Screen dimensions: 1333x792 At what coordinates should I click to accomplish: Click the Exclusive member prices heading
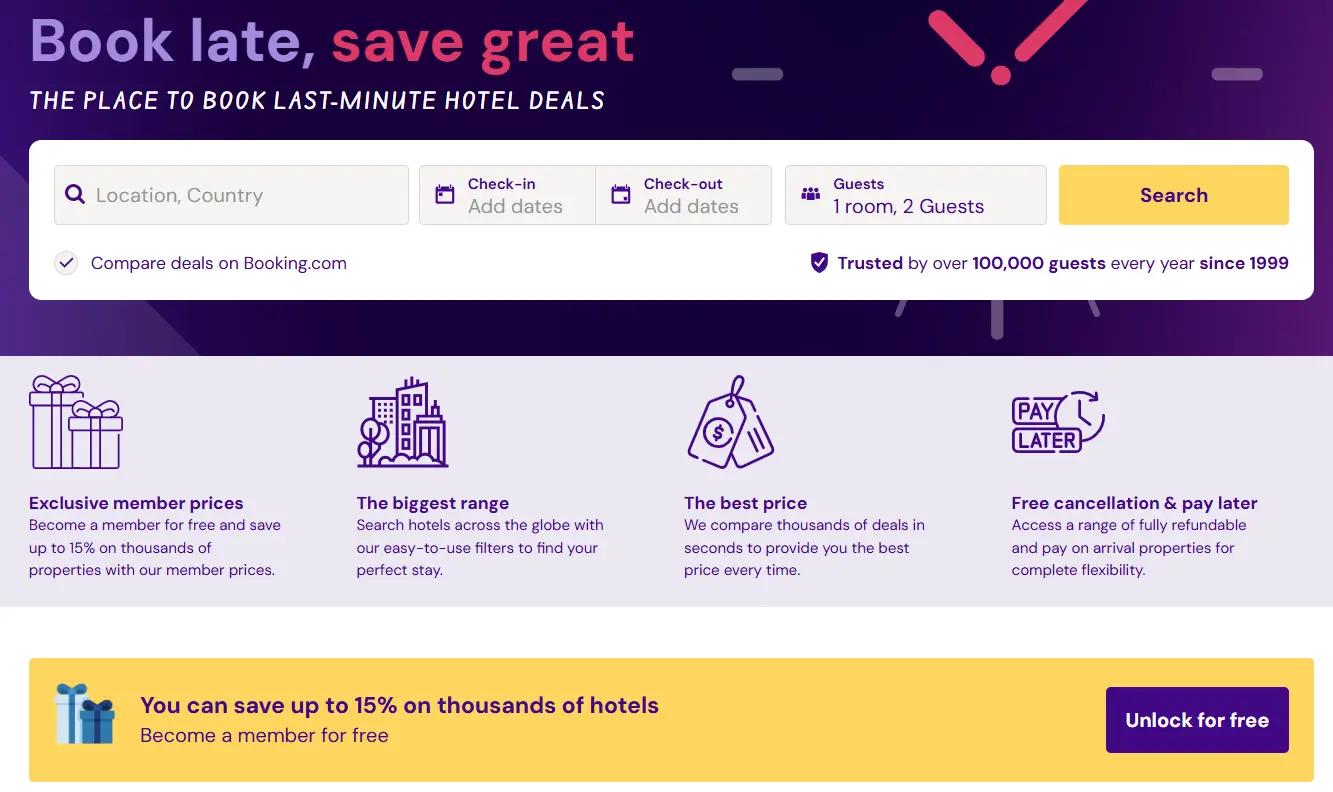[136, 503]
